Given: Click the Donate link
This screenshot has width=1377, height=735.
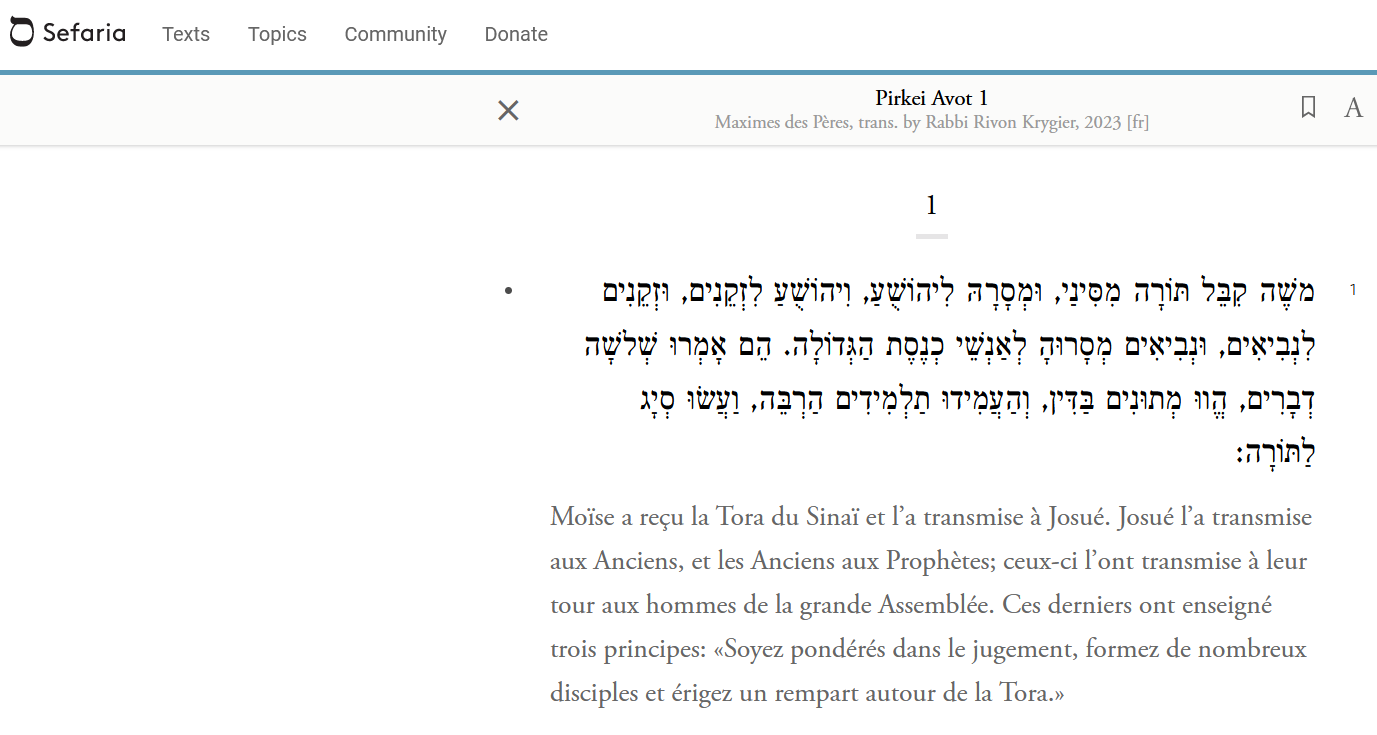Looking at the screenshot, I should click(x=516, y=34).
